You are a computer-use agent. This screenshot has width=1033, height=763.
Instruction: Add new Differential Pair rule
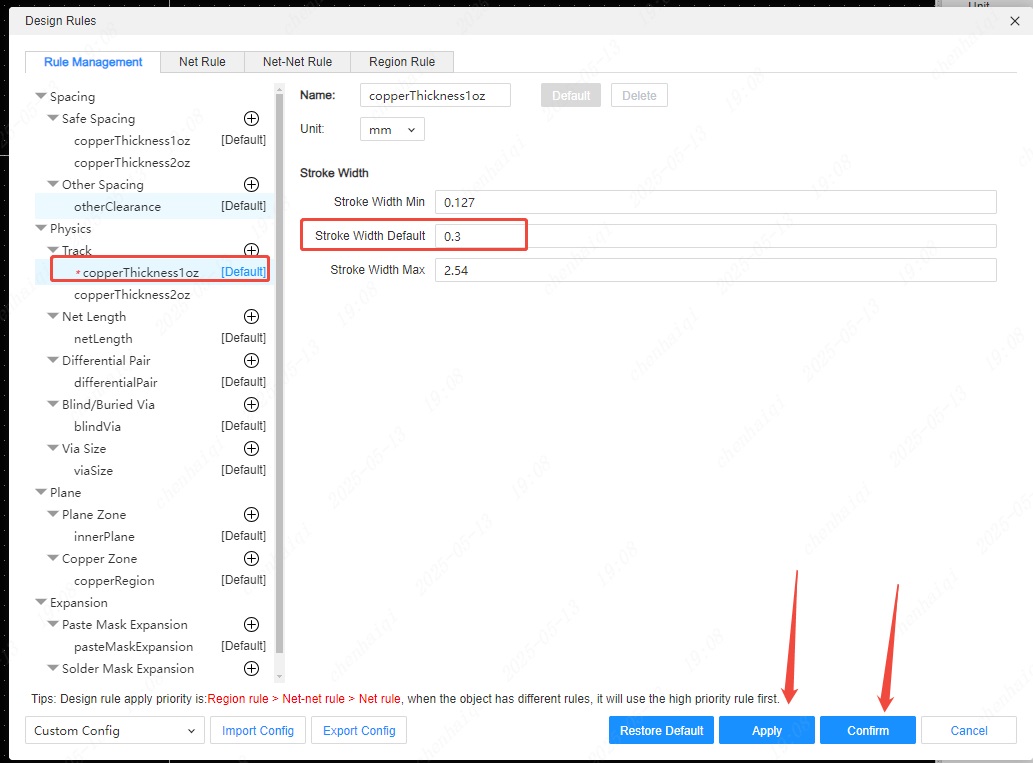point(251,361)
